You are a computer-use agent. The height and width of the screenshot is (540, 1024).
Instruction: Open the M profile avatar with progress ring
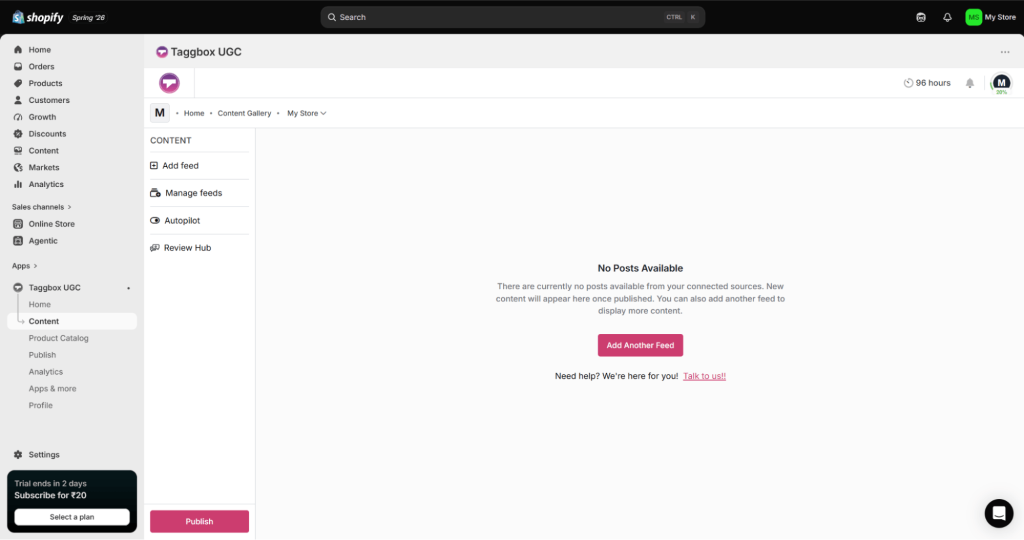click(1001, 83)
